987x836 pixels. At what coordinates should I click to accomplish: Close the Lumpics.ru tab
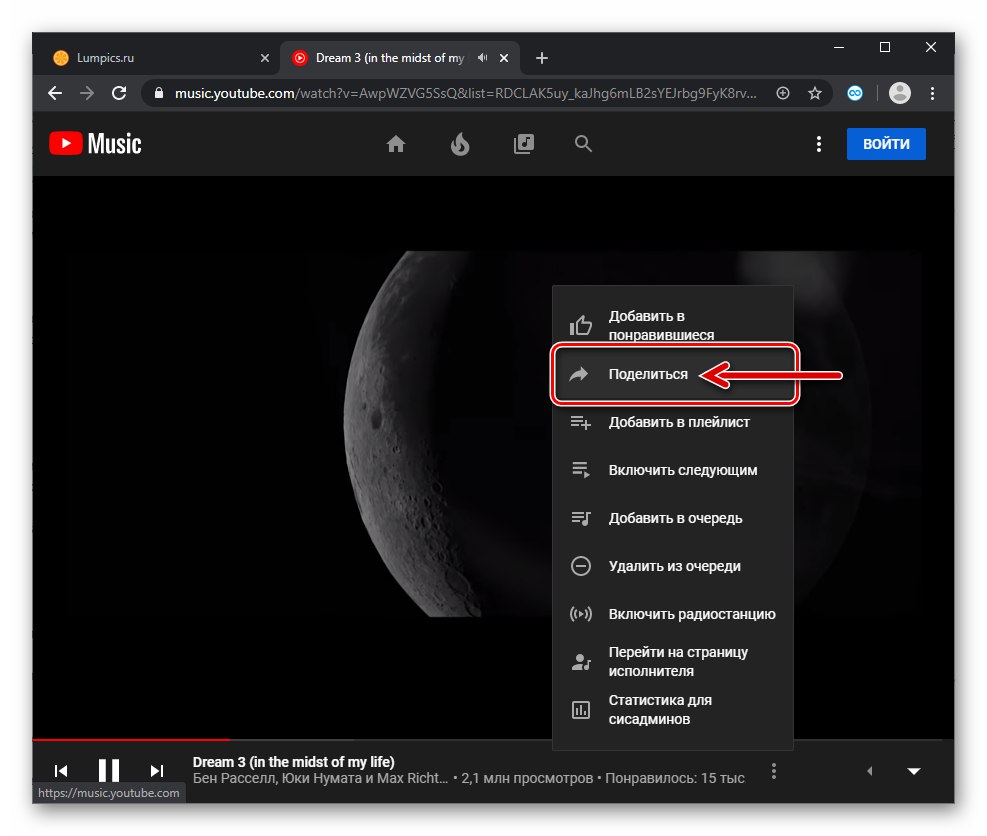point(265,58)
